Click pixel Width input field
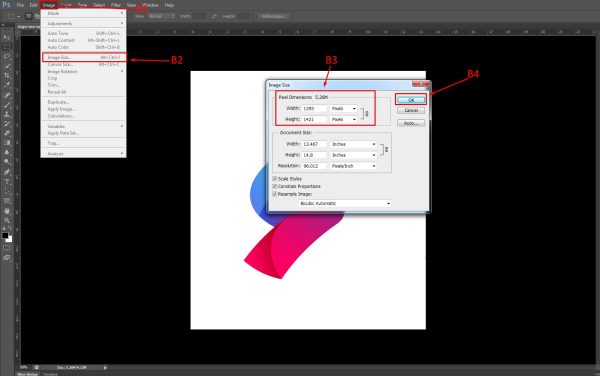The width and height of the screenshot is (600, 376). tap(315, 109)
